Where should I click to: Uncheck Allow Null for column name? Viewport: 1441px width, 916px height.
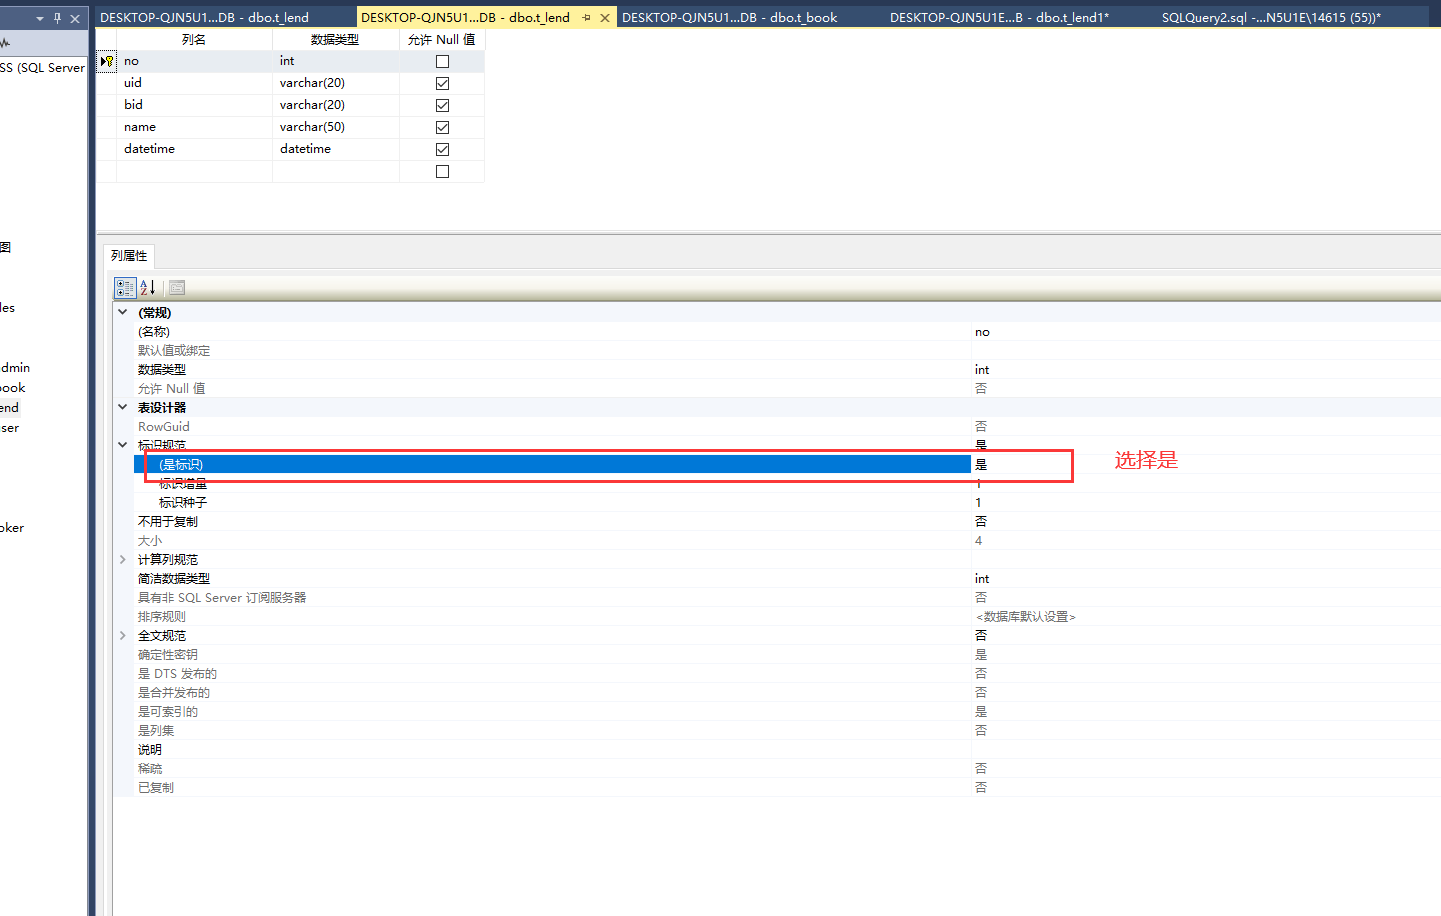click(442, 127)
